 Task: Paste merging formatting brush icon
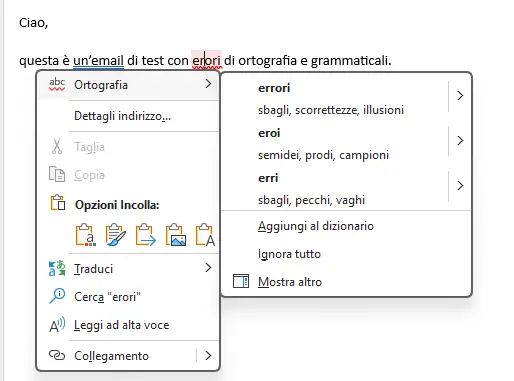(116, 235)
